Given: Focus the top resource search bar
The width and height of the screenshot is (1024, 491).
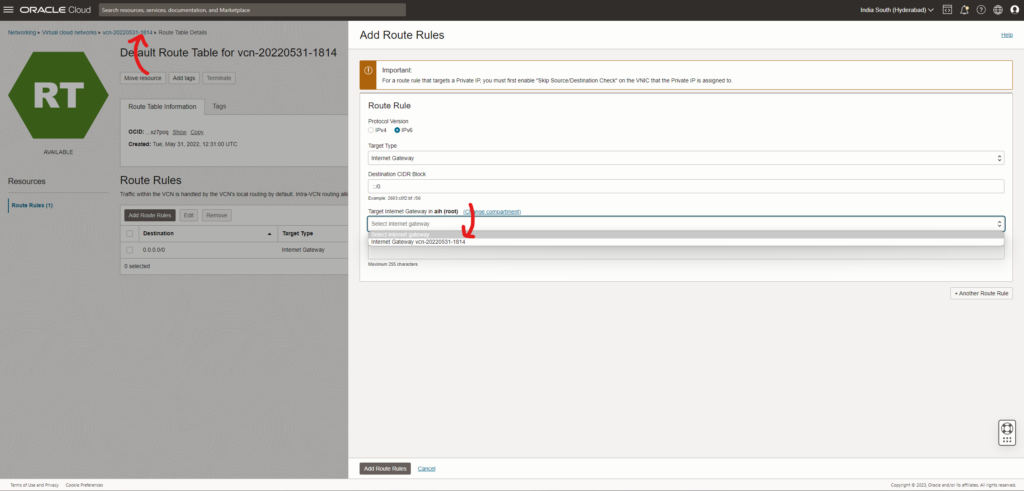Looking at the screenshot, I should point(252,10).
